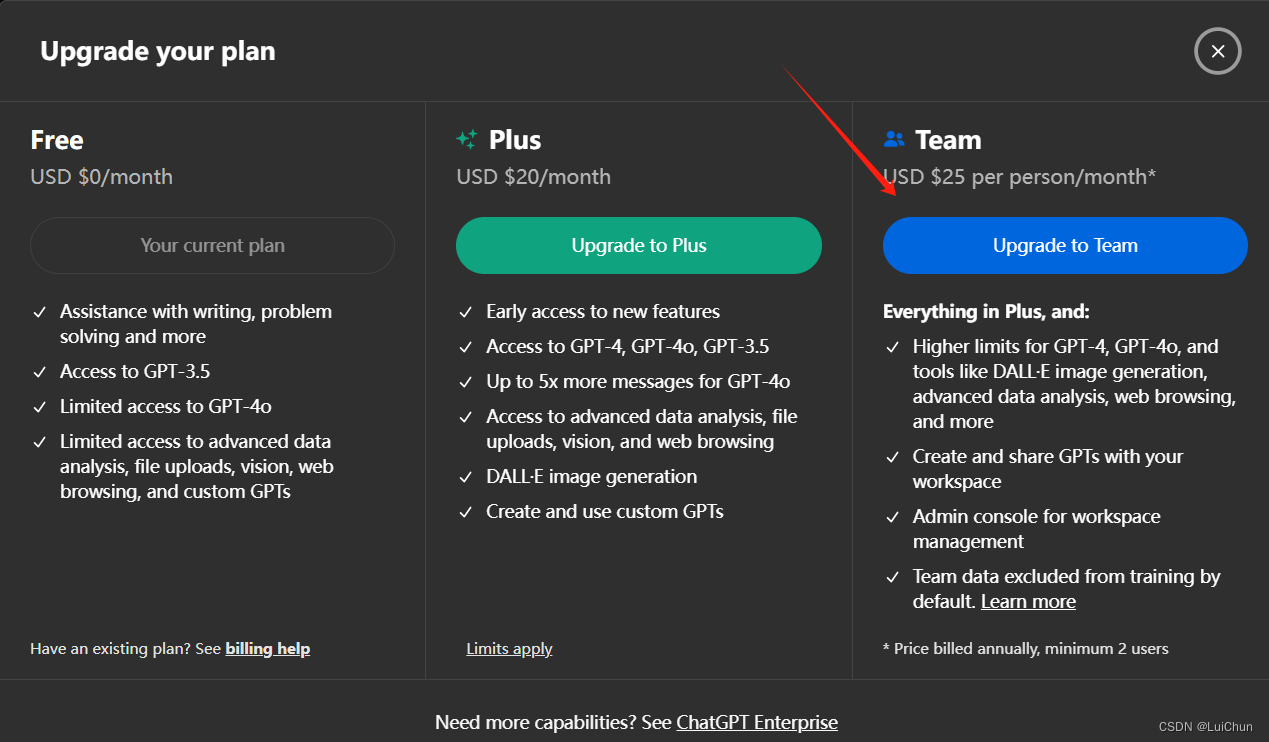Click checkmark beside Access to GPT-4, GPT-4o, GPT-3.5
Image resolution: width=1269 pixels, height=742 pixels.
pos(465,347)
